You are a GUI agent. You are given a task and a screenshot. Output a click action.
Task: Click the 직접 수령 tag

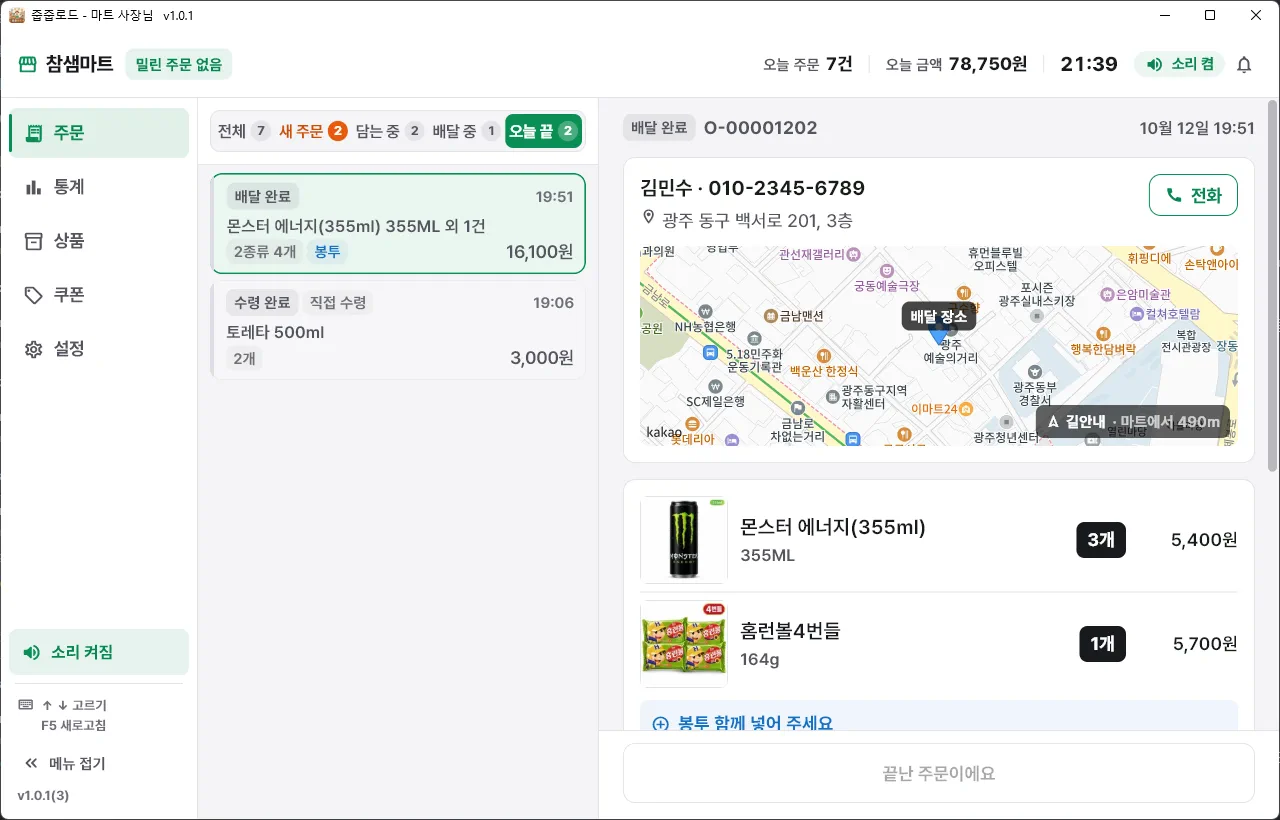click(338, 302)
